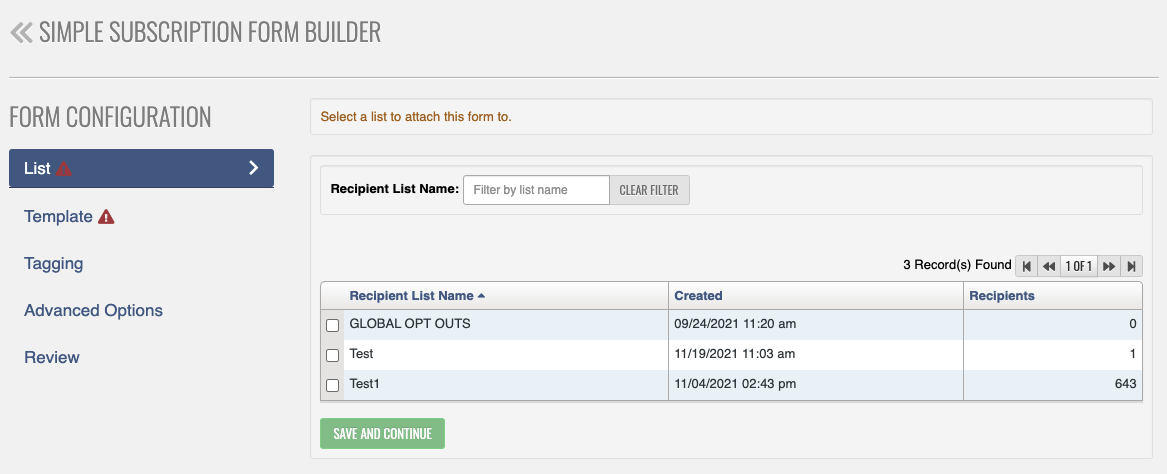Screen dimensions: 1167x474
Task: Click the warning icon beside Template
Action: tap(106, 217)
